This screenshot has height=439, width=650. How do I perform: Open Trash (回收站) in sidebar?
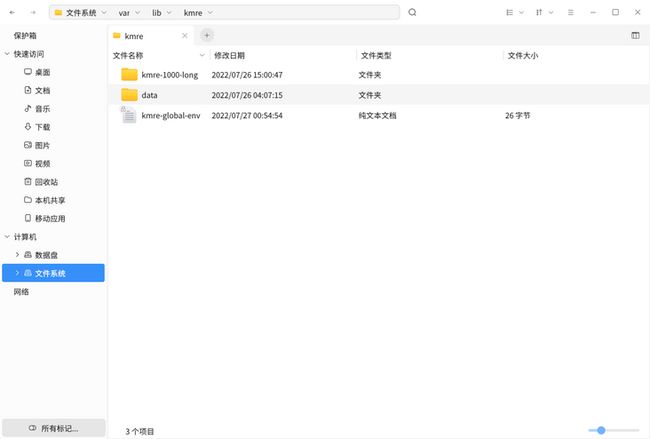pyautogui.click(x=46, y=182)
